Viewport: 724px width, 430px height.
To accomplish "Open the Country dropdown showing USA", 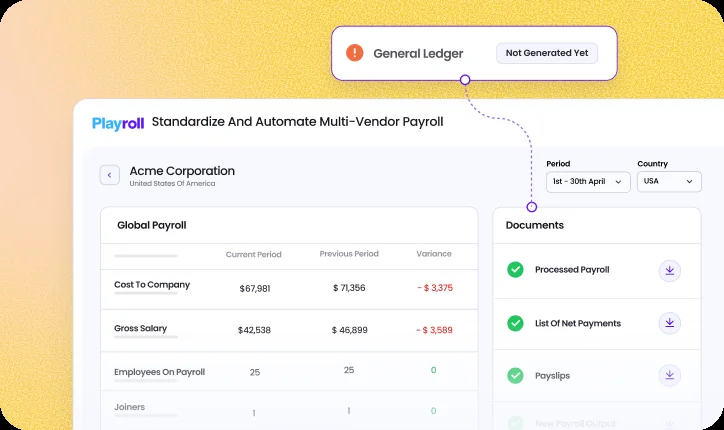I will [x=669, y=182].
